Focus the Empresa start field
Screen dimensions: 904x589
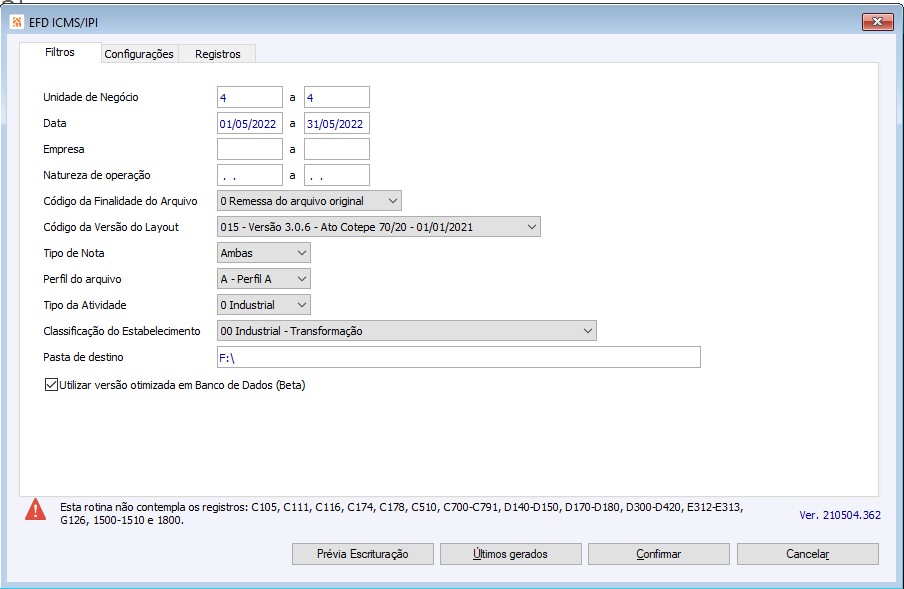tap(250, 149)
